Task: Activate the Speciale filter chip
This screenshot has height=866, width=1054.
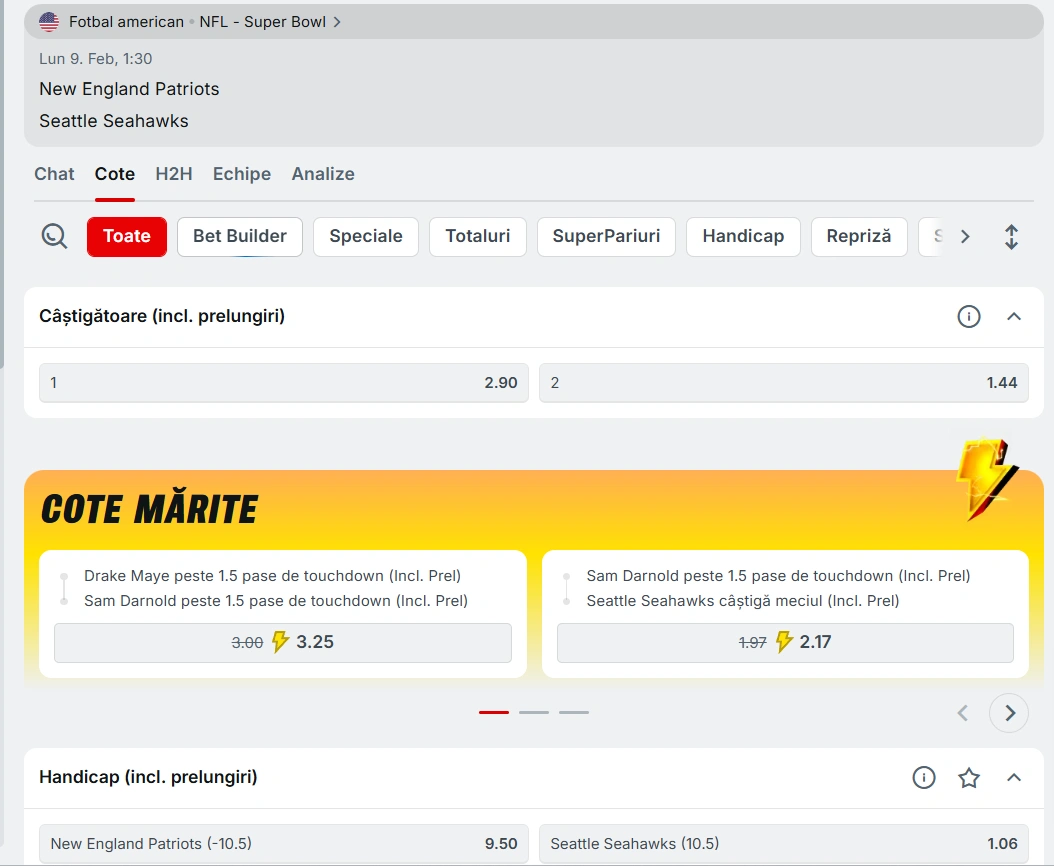Action: click(x=366, y=236)
